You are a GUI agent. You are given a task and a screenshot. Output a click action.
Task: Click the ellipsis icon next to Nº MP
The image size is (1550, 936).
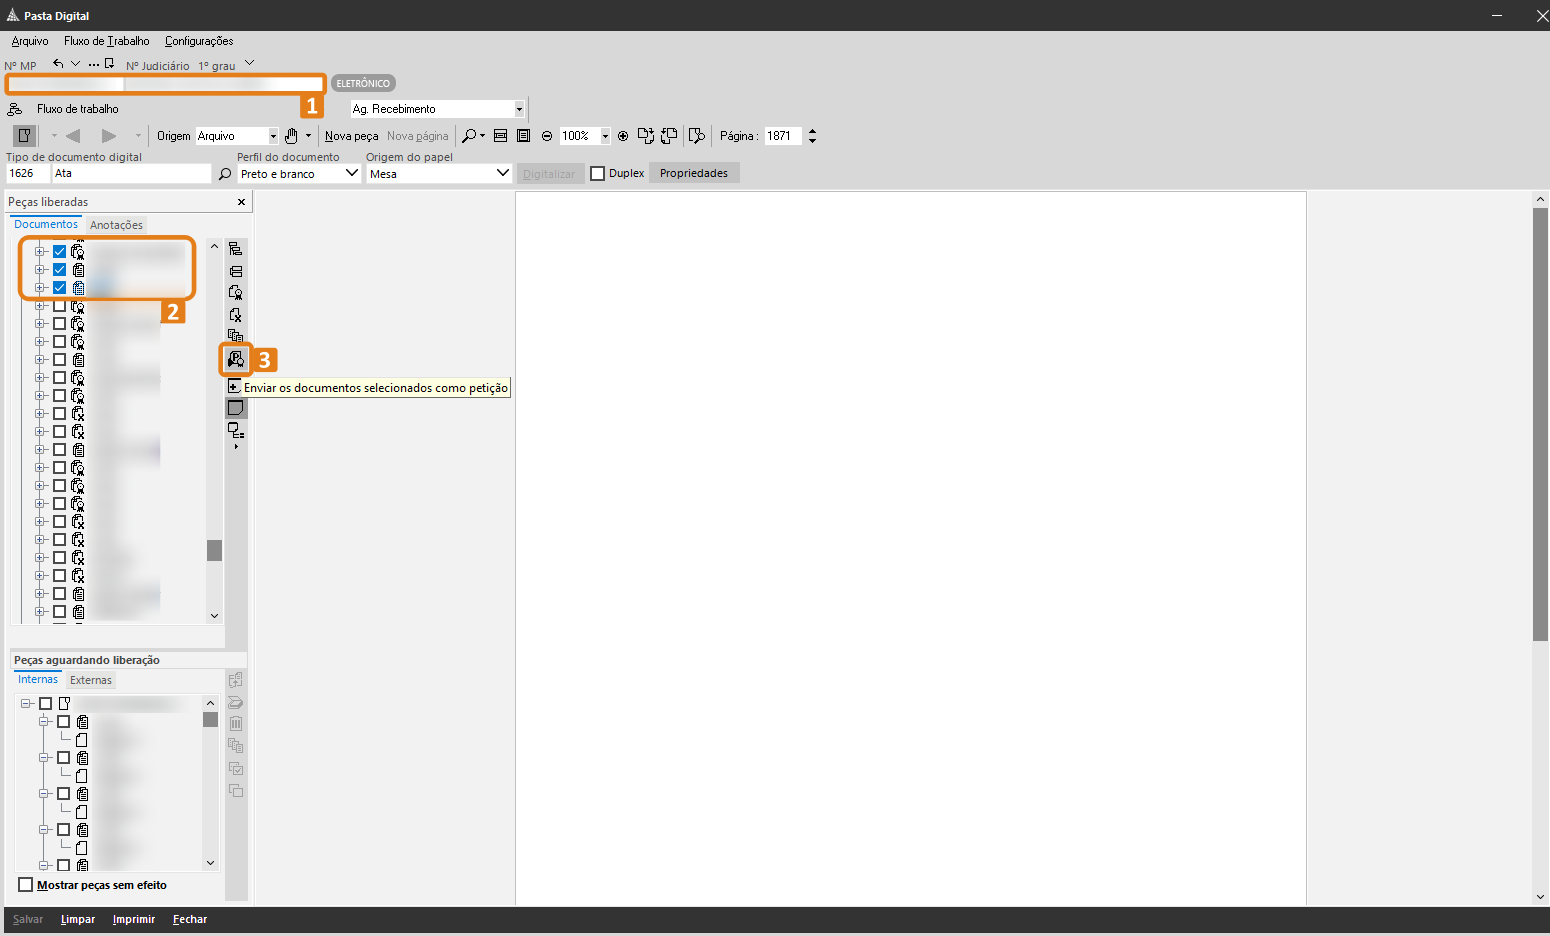93,64
